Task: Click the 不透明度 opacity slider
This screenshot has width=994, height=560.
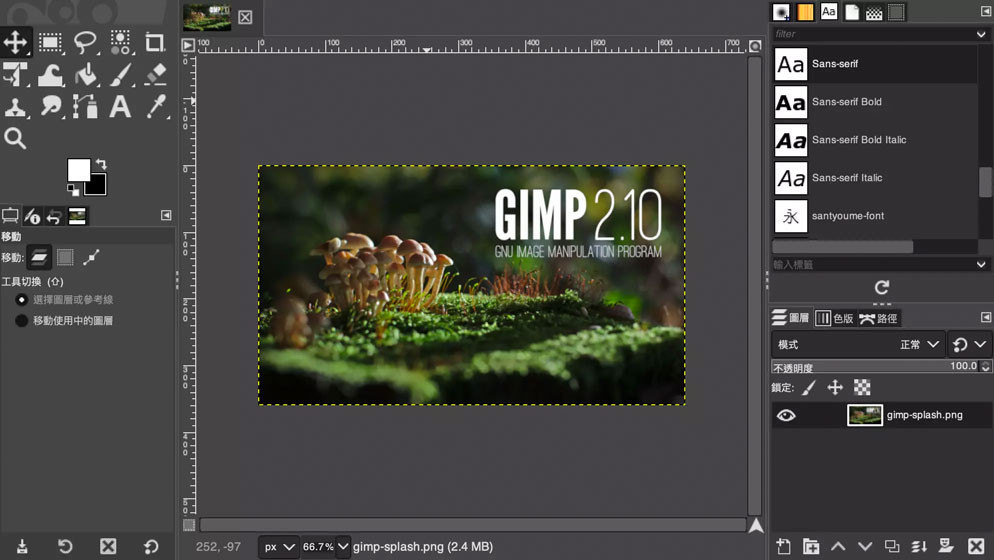Action: click(x=875, y=367)
